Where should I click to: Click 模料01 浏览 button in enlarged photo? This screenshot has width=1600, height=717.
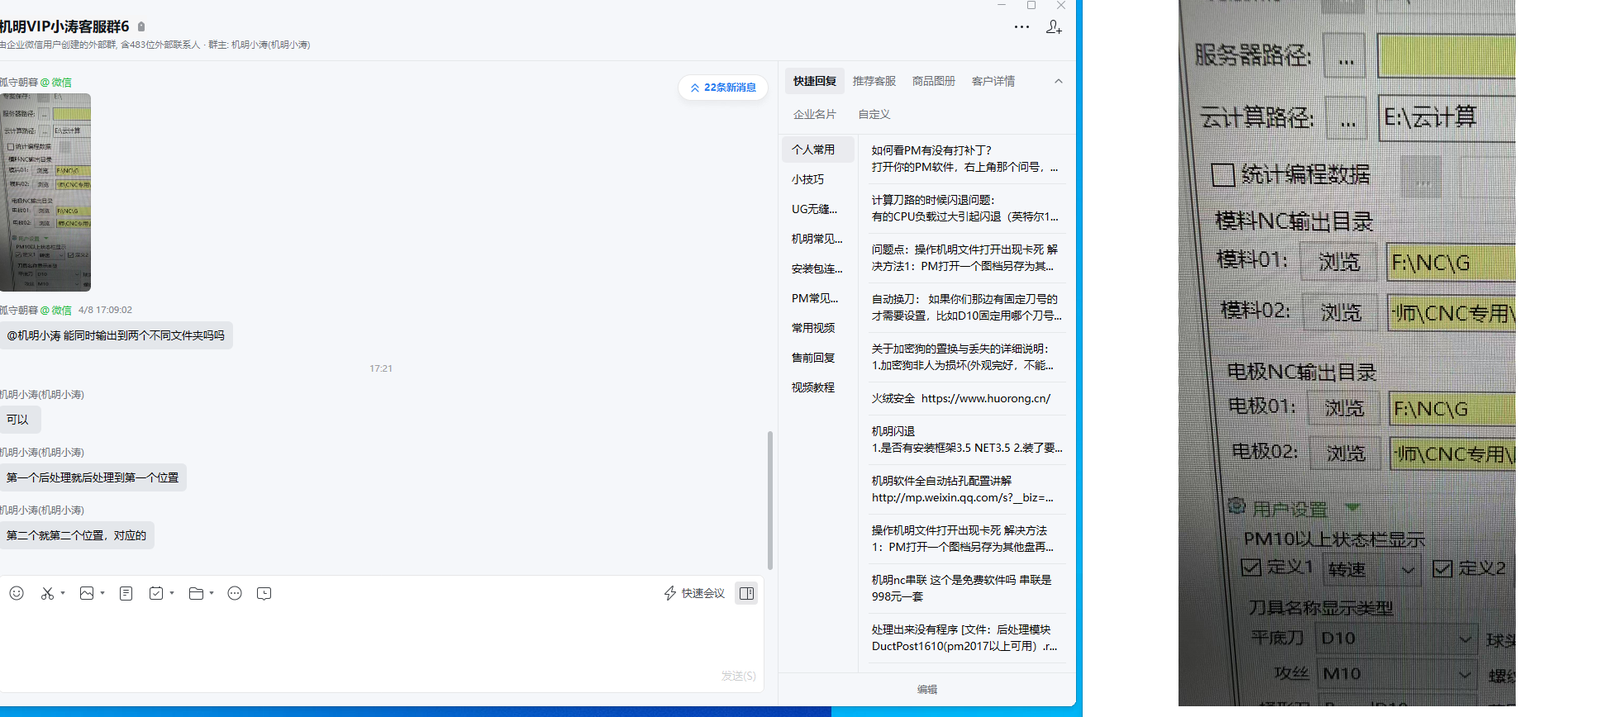click(x=1339, y=262)
